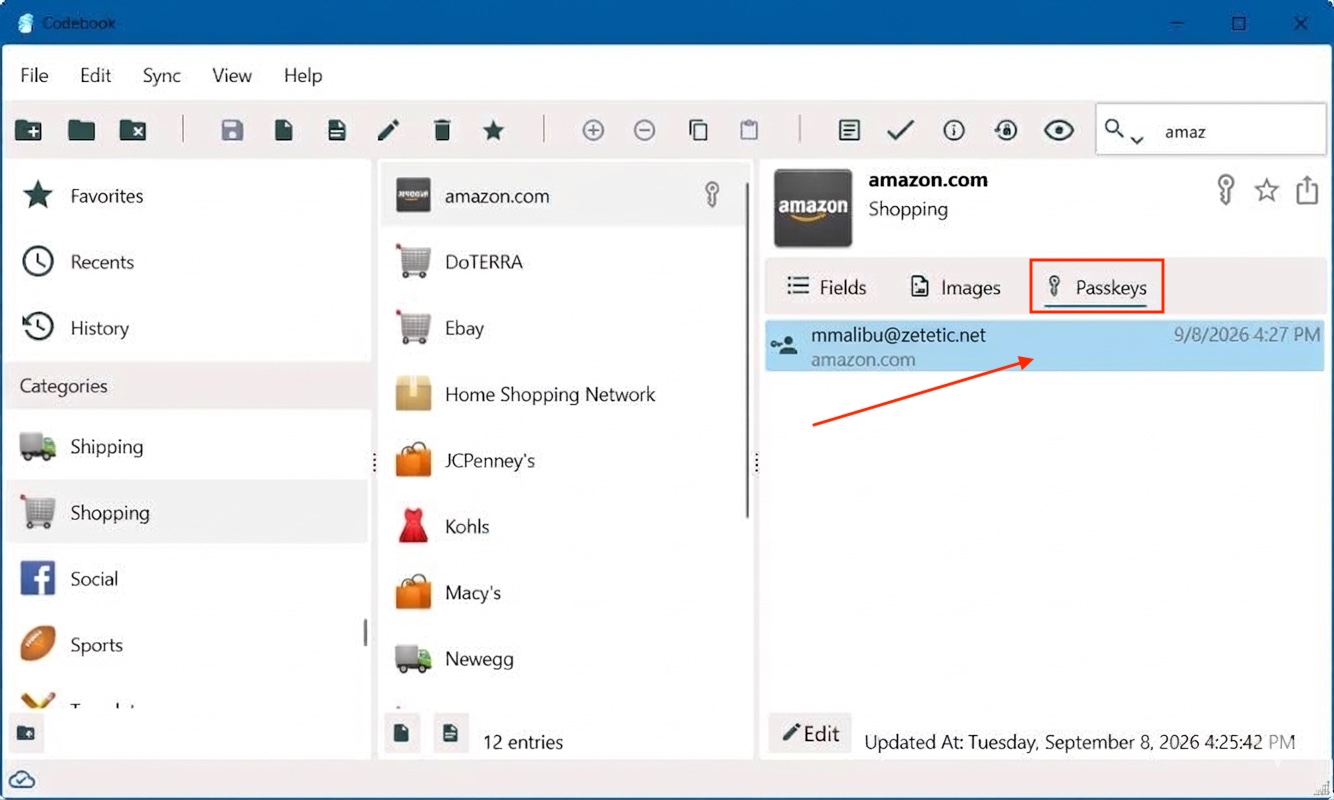Open the Help menu
The height and width of the screenshot is (800, 1334).
pos(303,76)
